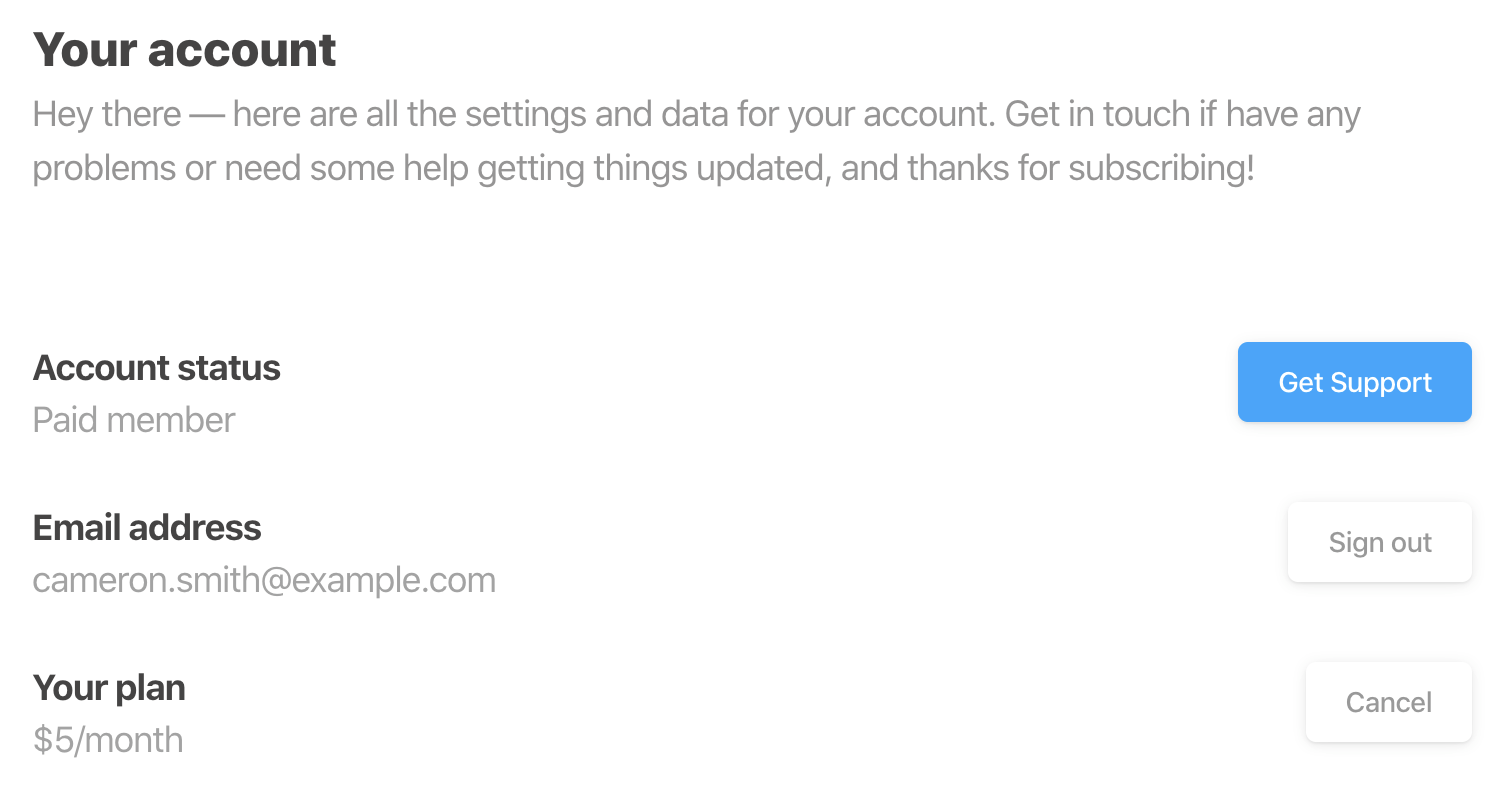Sign out of the account
Viewport: 1512px width, 790px height.
click(x=1379, y=542)
